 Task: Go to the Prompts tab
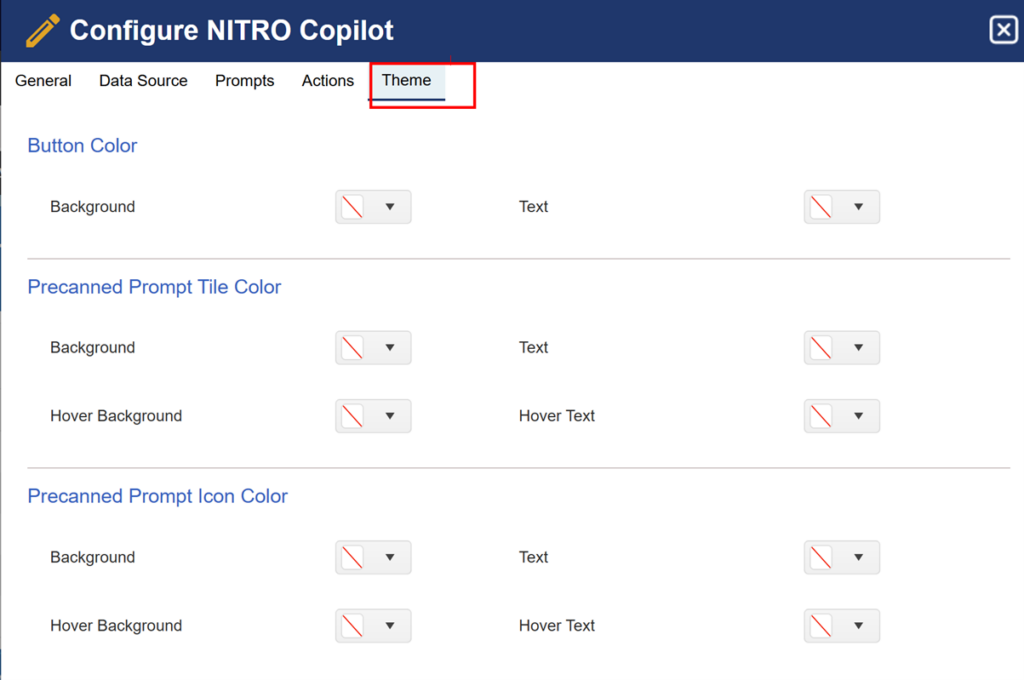pyautogui.click(x=244, y=80)
